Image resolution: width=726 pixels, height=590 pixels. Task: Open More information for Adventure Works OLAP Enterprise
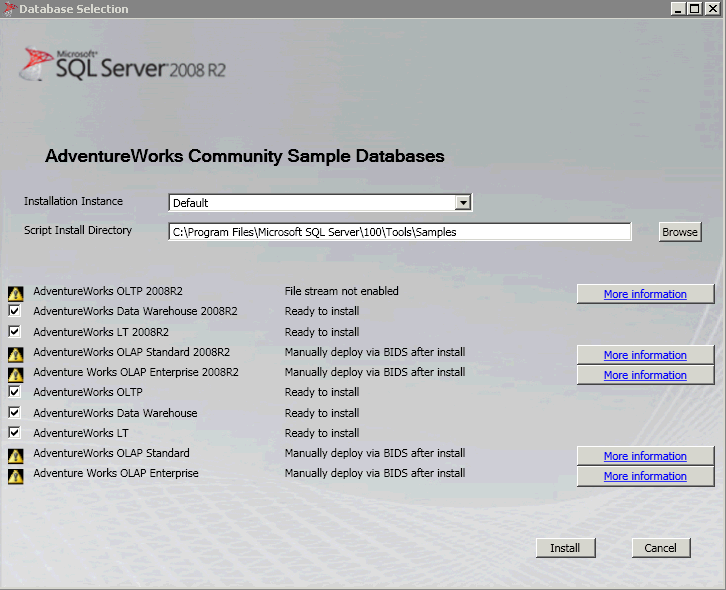coord(645,476)
